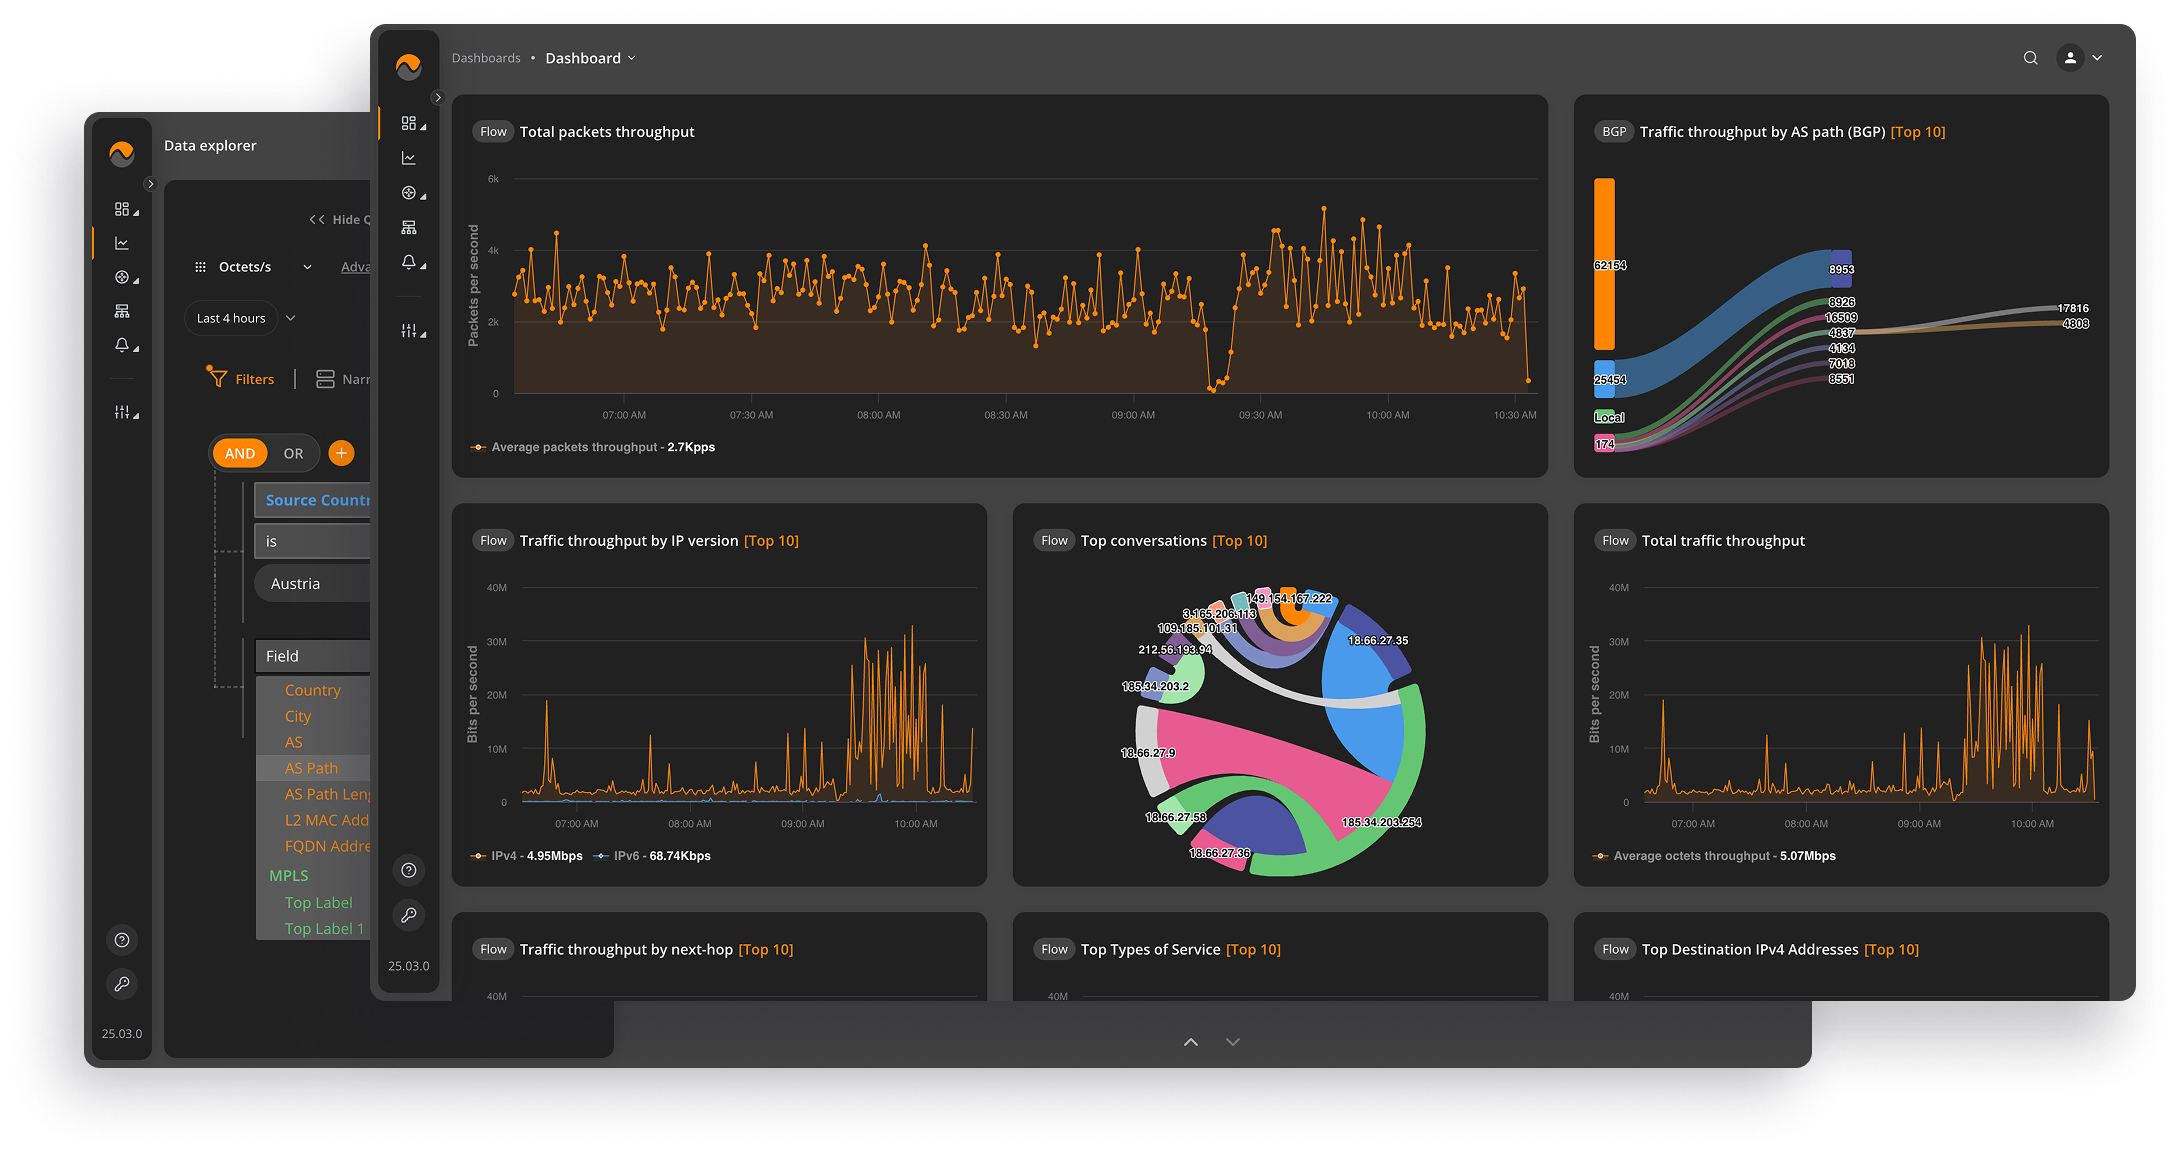Click the search magnifier icon in top bar
This screenshot has width=2180, height=1152.
click(x=2031, y=58)
